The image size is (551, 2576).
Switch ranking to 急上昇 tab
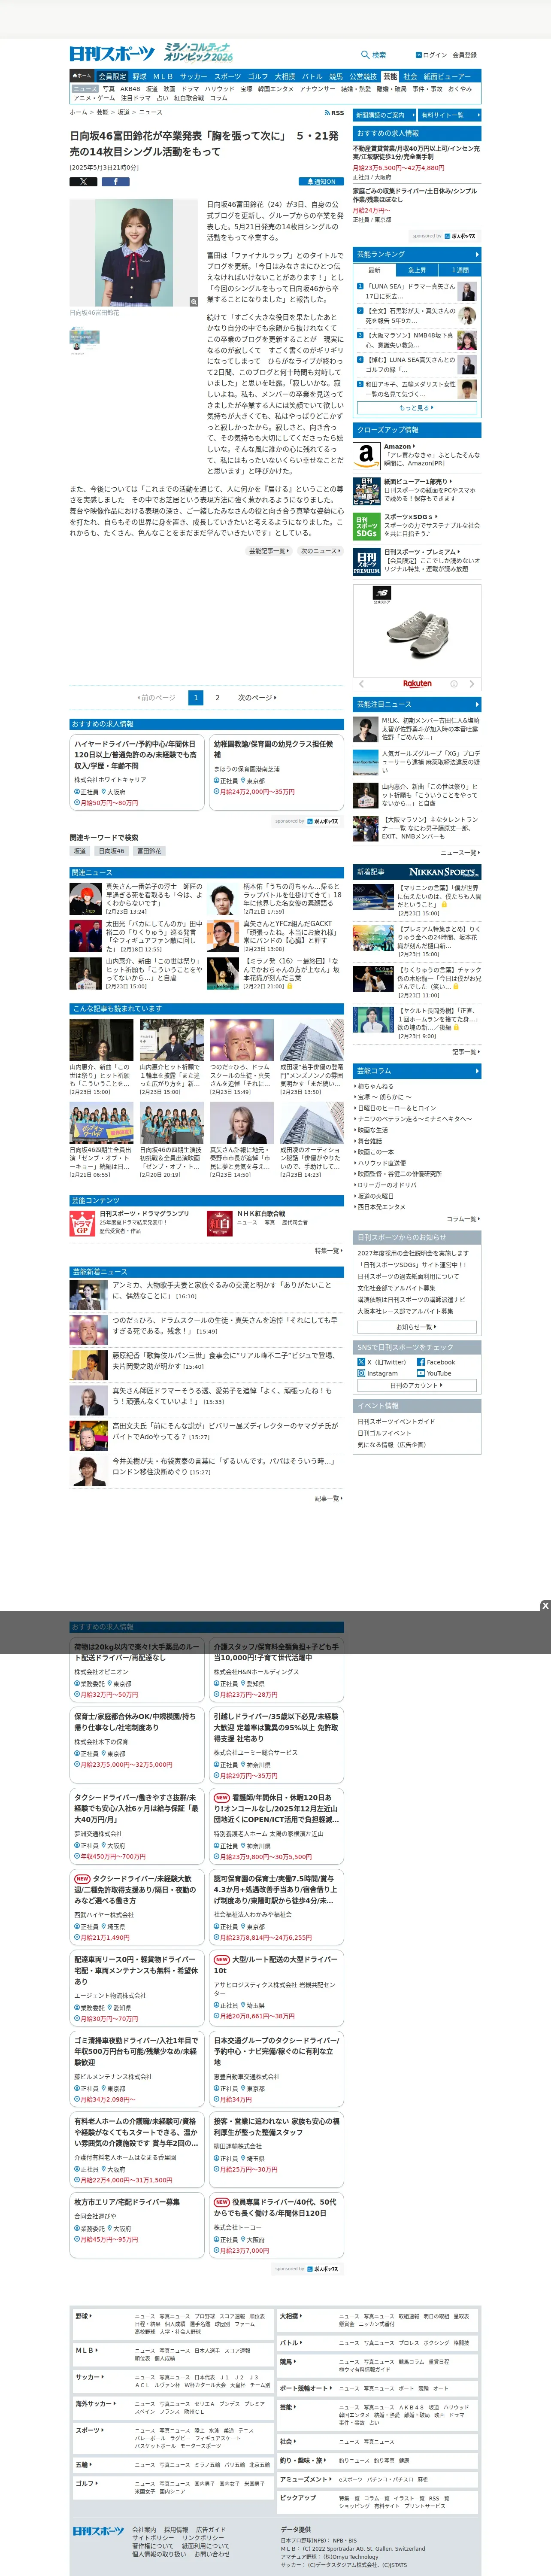417,270
